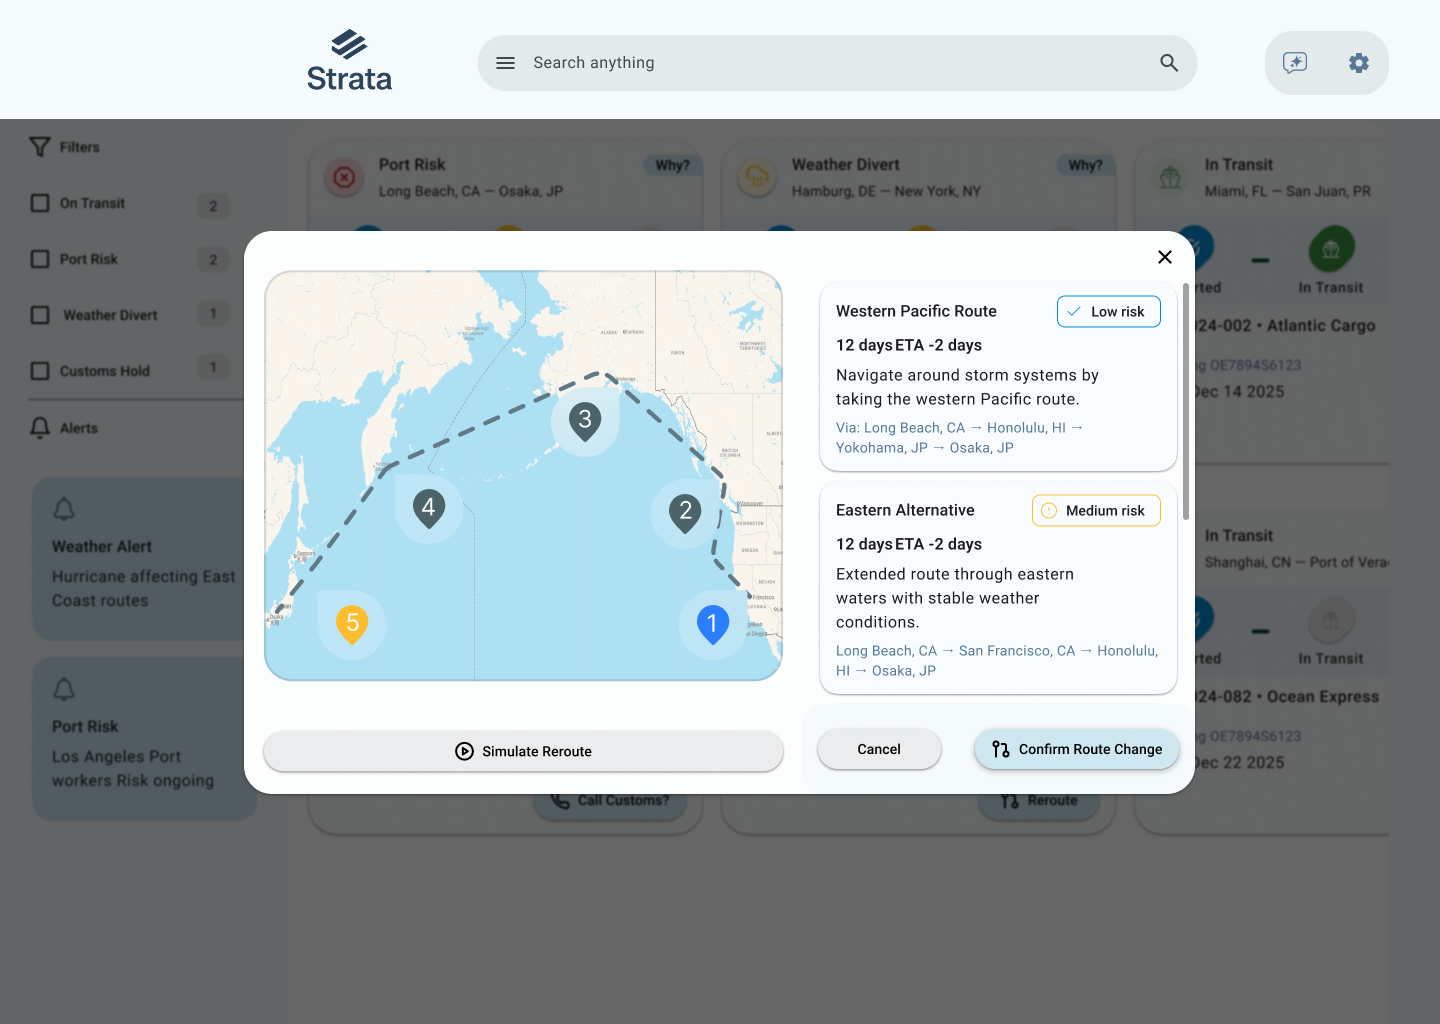
Task: Click Eastern Alternative 12 days ETA text
Action: (909, 544)
